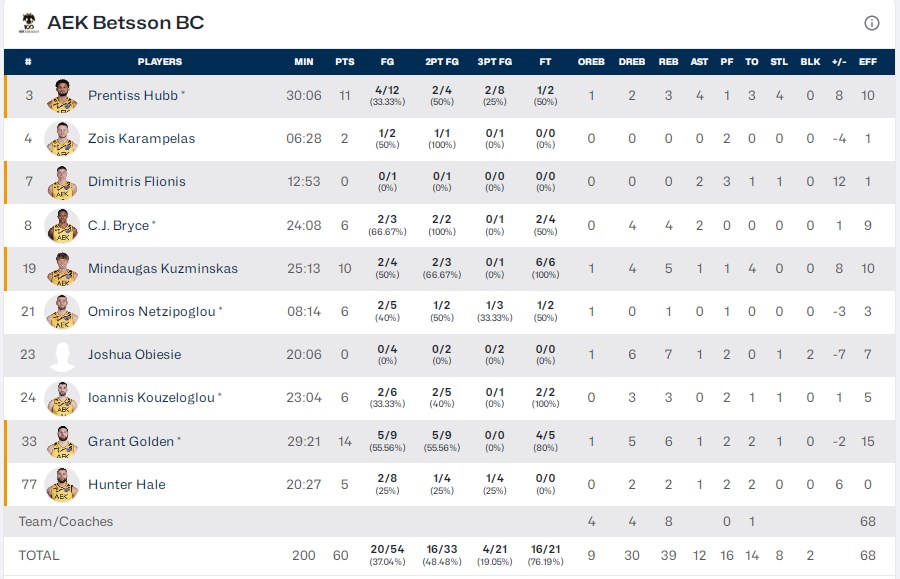Viewport: 900px width, 579px height.
Task: Sort players by EFF column
Action: point(867,62)
